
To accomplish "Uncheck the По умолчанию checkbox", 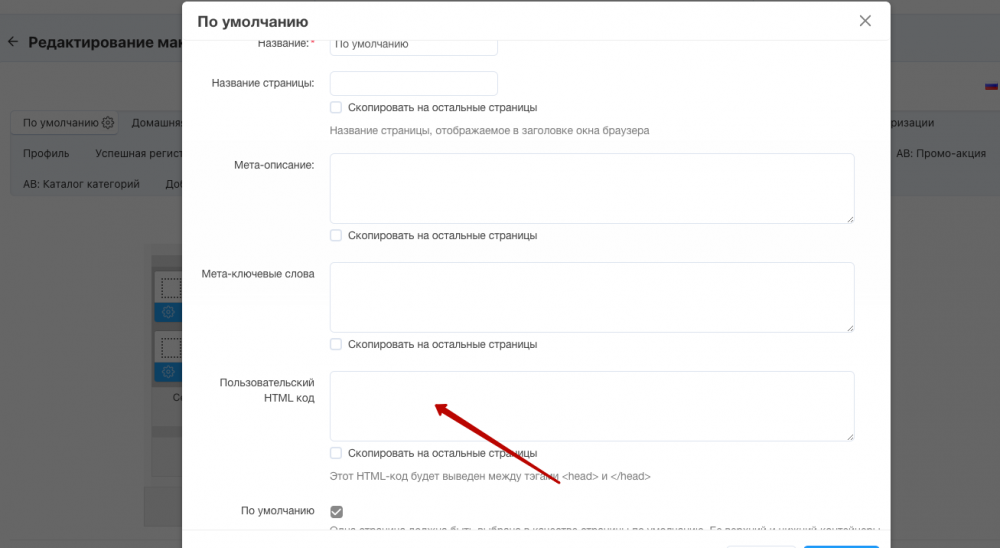I will tap(336, 511).
